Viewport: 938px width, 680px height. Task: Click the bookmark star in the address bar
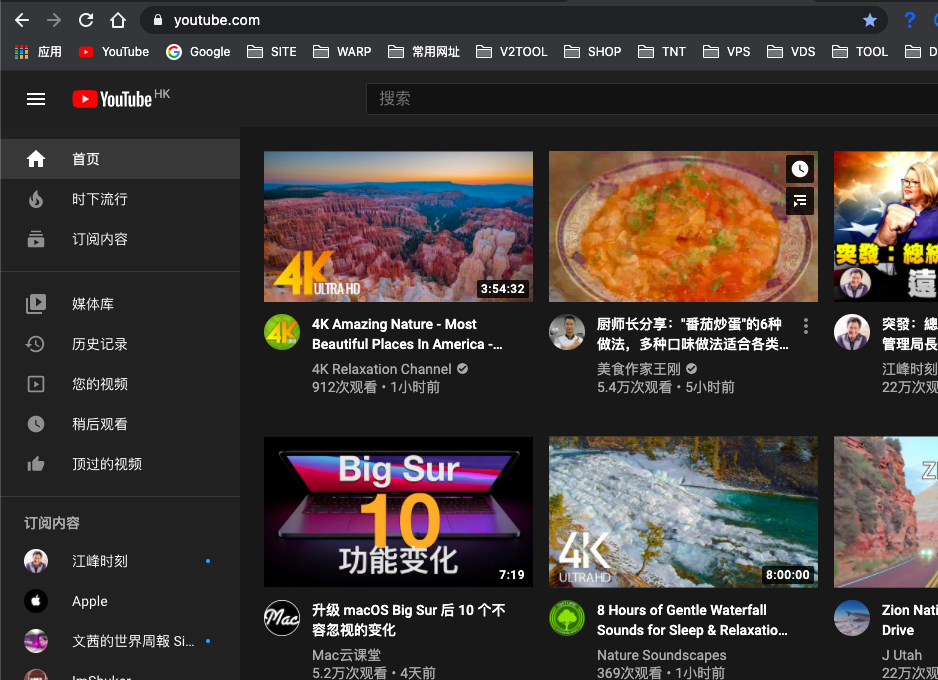(x=869, y=19)
